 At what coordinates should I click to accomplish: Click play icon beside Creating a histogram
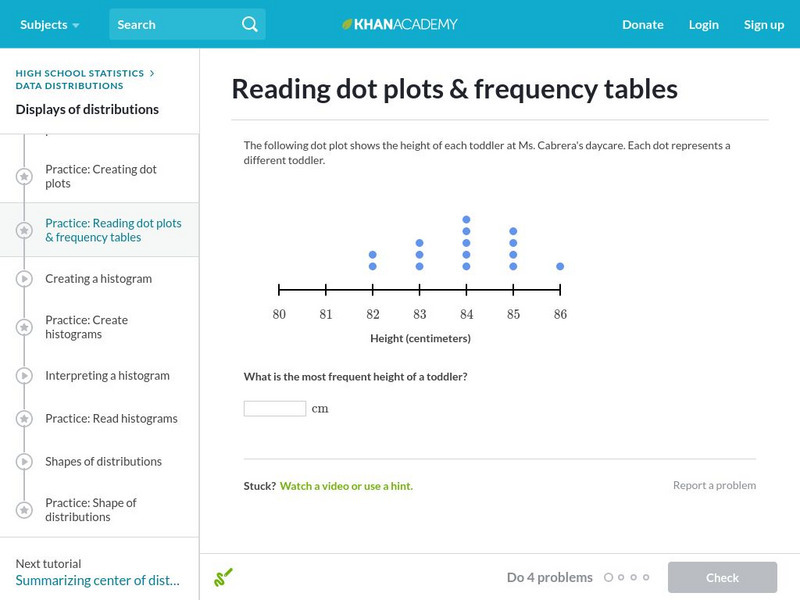(24, 279)
